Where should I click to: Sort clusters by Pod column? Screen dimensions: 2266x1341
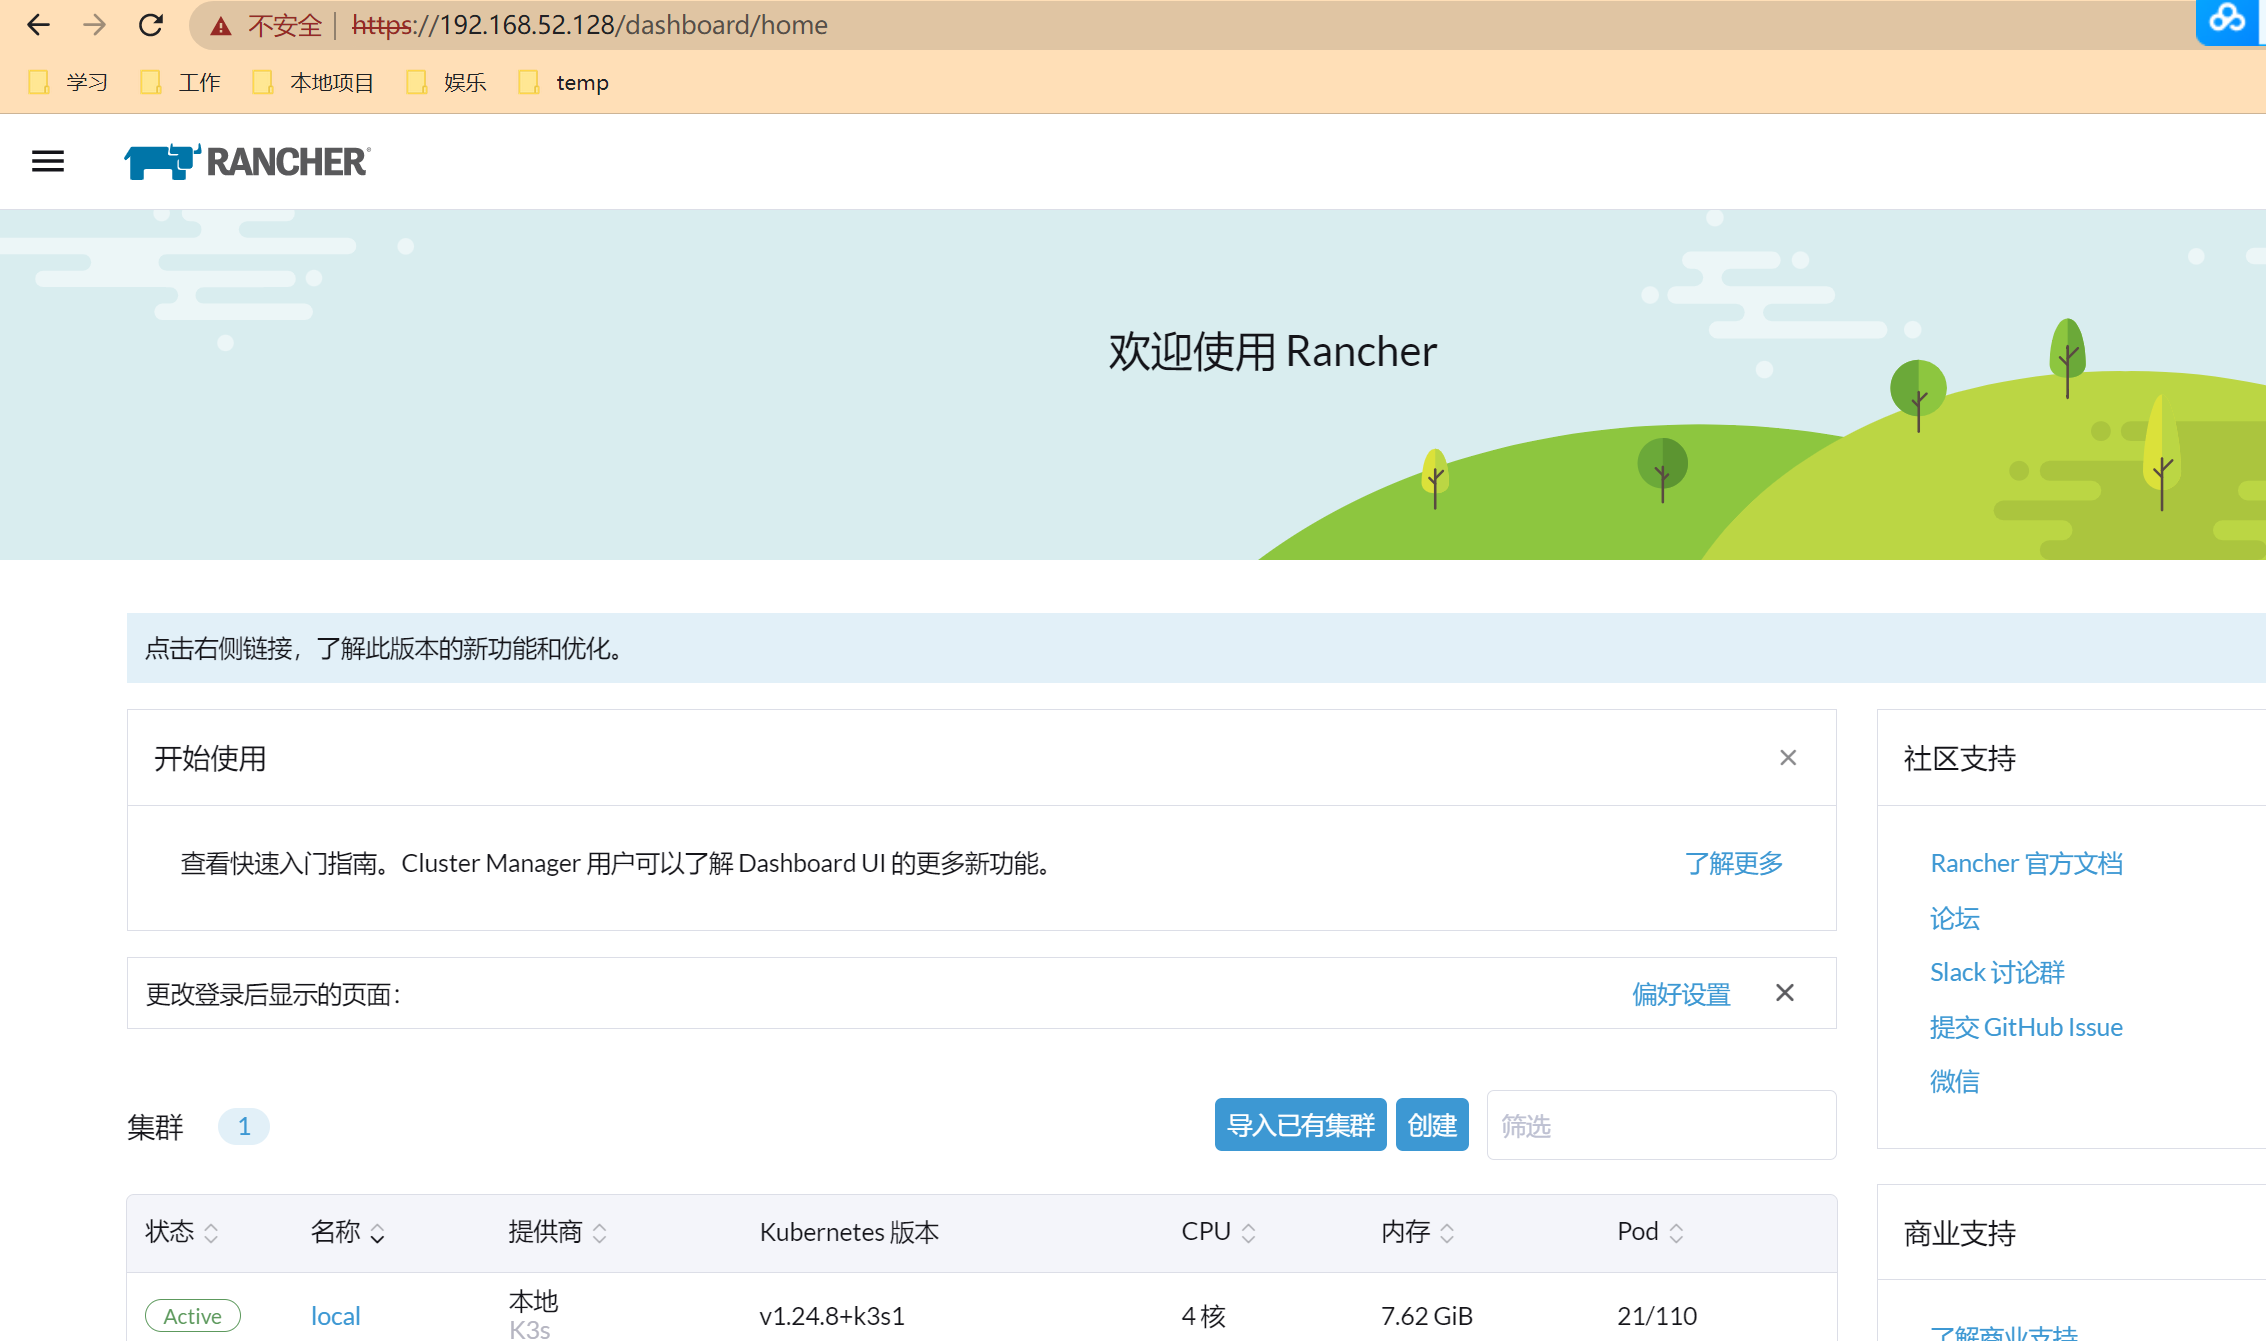pyautogui.click(x=1650, y=1232)
